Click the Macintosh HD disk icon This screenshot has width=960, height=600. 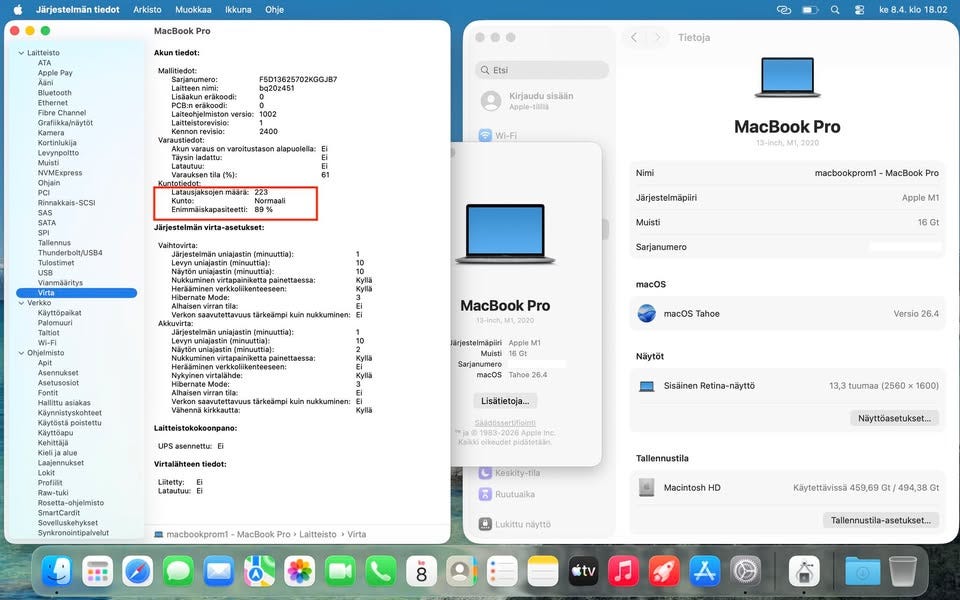(647, 487)
